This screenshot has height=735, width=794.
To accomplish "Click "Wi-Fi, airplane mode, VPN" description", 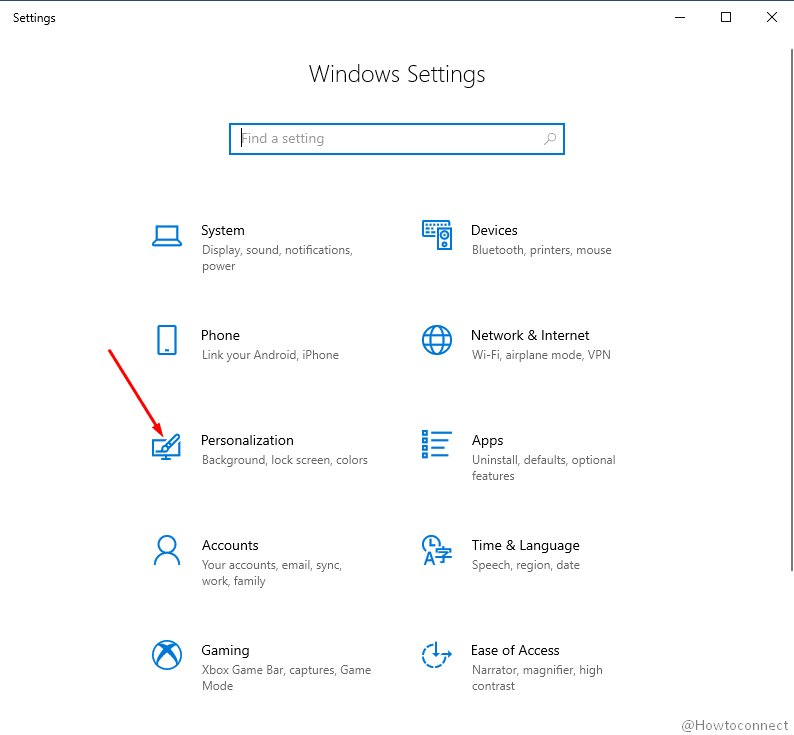I will (x=541, y=355).
